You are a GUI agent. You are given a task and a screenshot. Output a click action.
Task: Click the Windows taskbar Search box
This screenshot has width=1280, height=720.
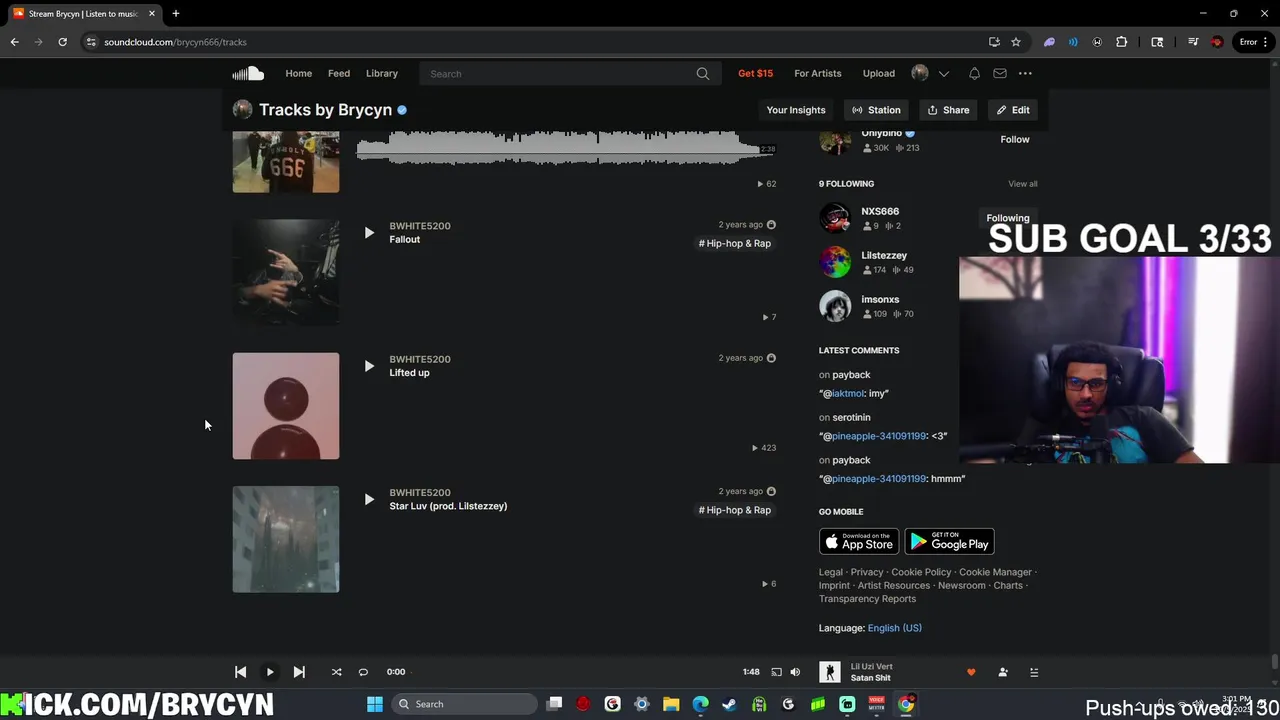pos(464,704)
